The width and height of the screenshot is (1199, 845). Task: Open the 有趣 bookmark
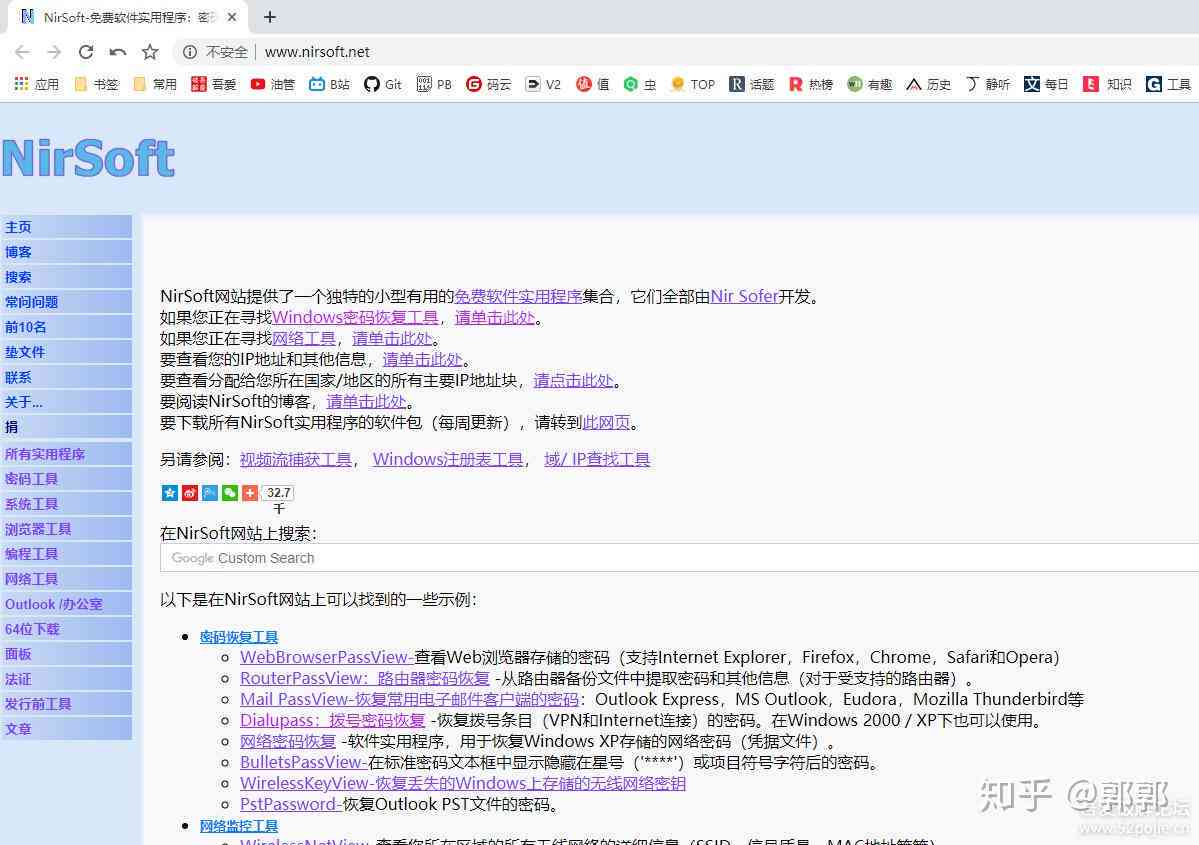[869, 84]
